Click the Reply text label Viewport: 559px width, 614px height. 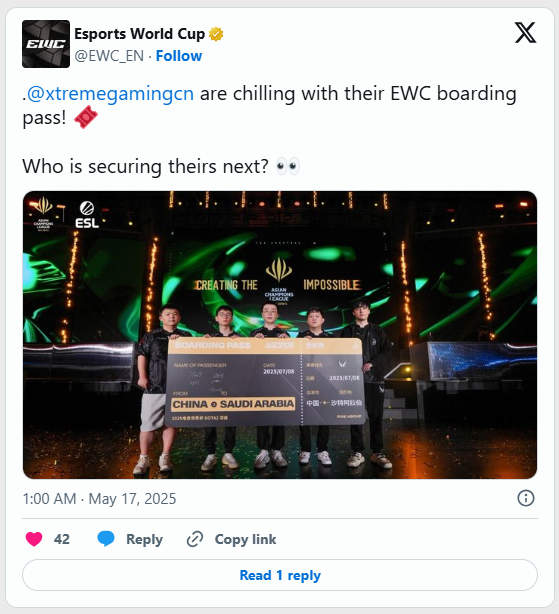[x=144, y=540]
